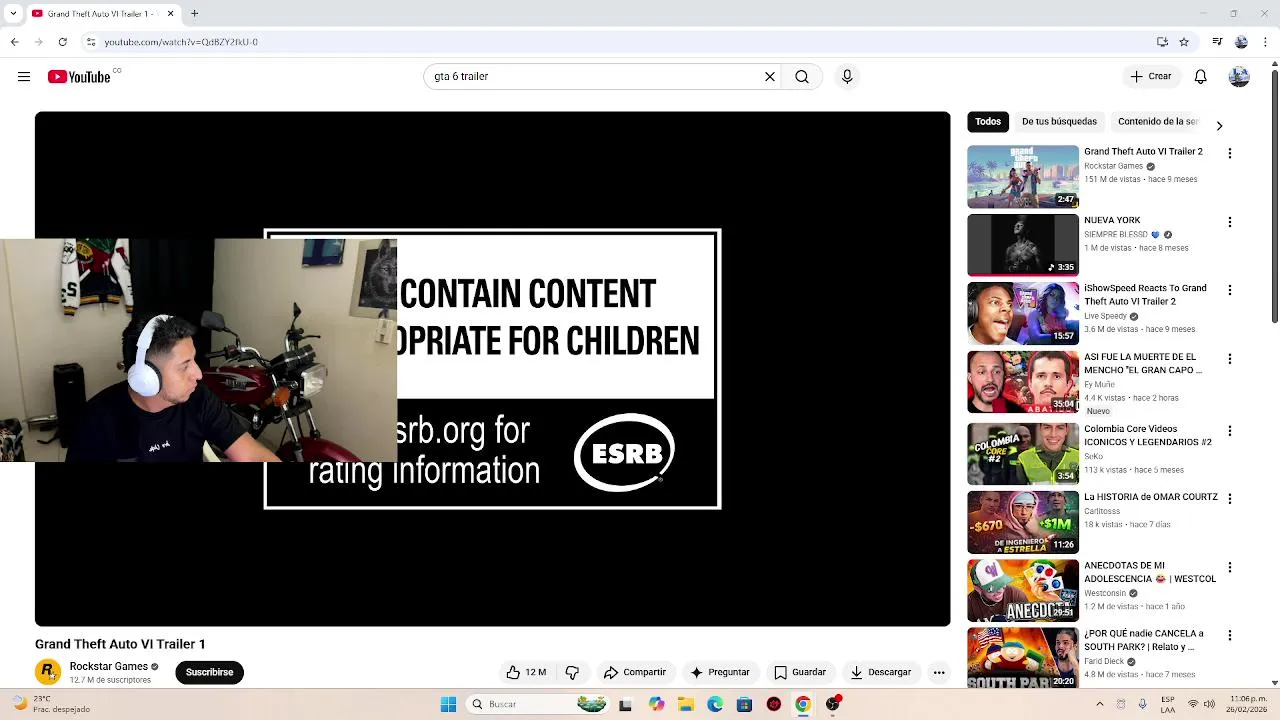Viewport: 1280px width, 720px height.
Task: Open ANECDOTAS DE MI ADOLESCENCIA thumbnail
Action: (x=1023, y=590)
